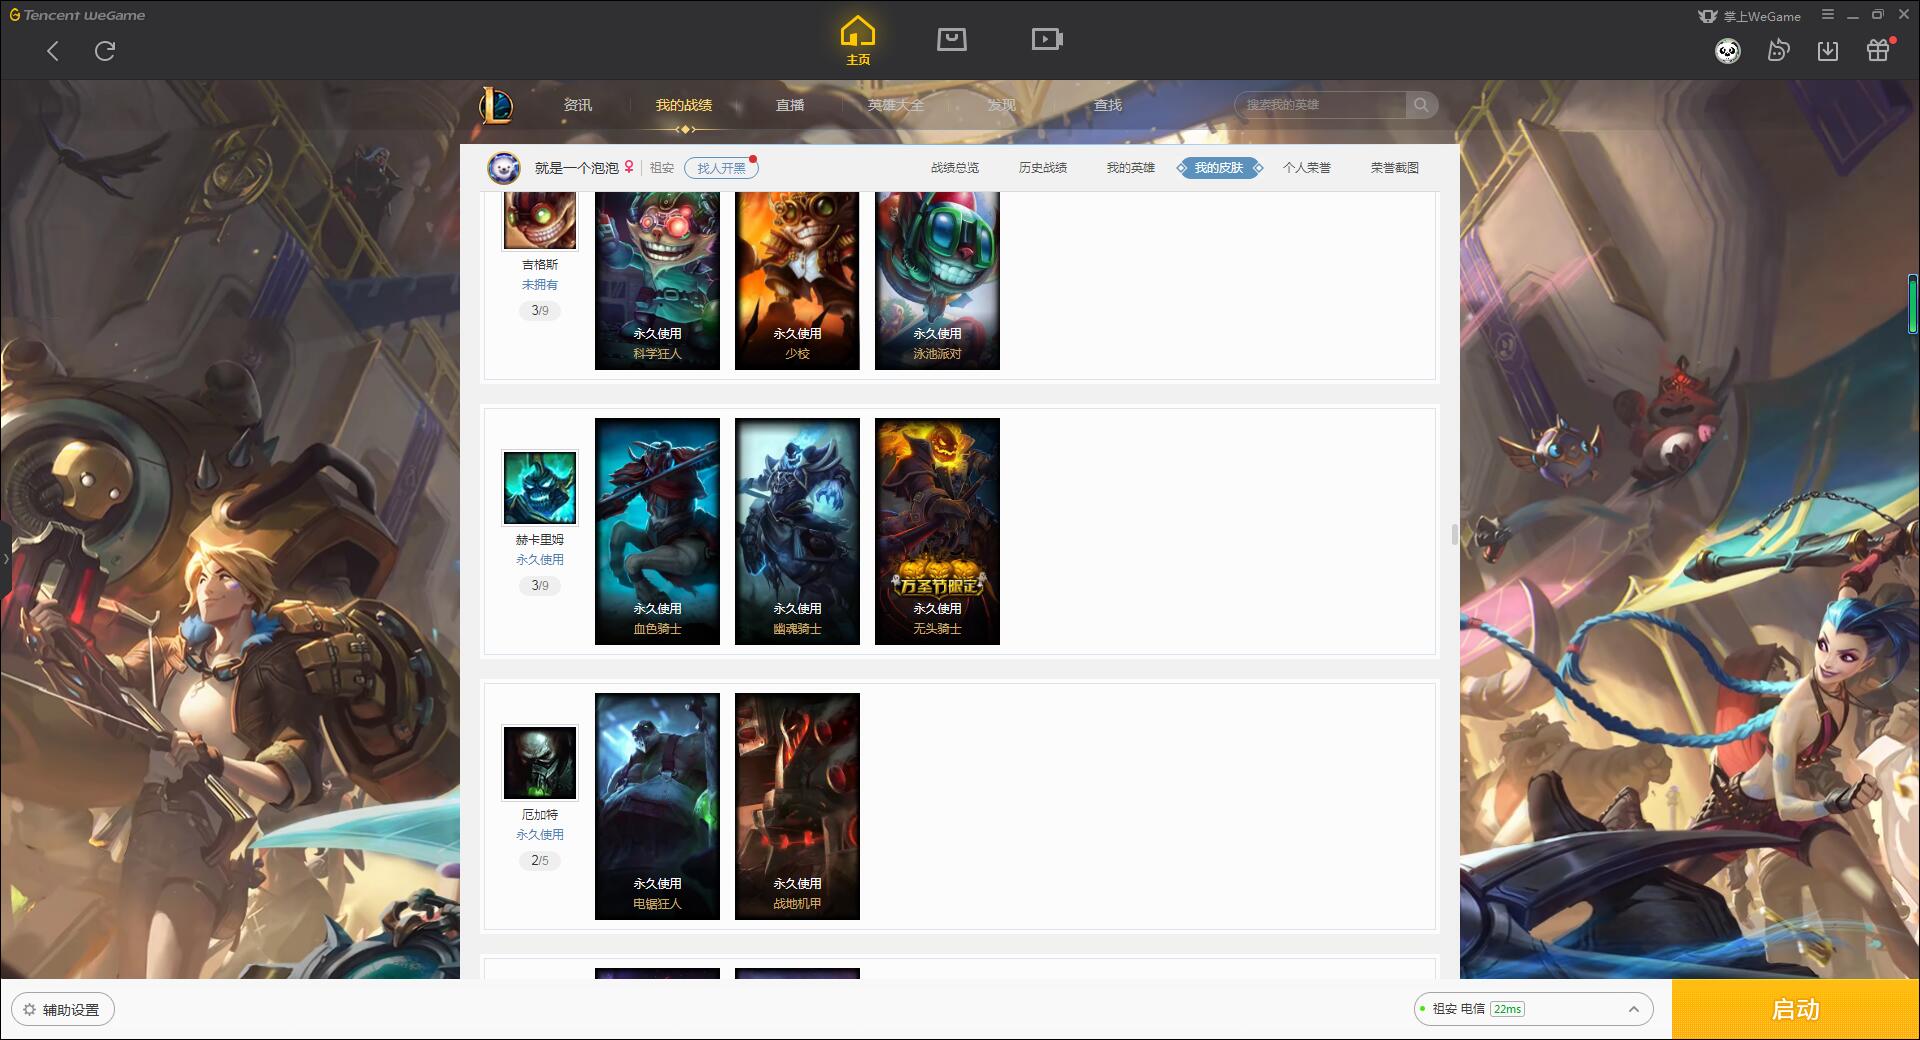
Task: Select the 我的皮肤 sub-tab
Action: 1219,168
